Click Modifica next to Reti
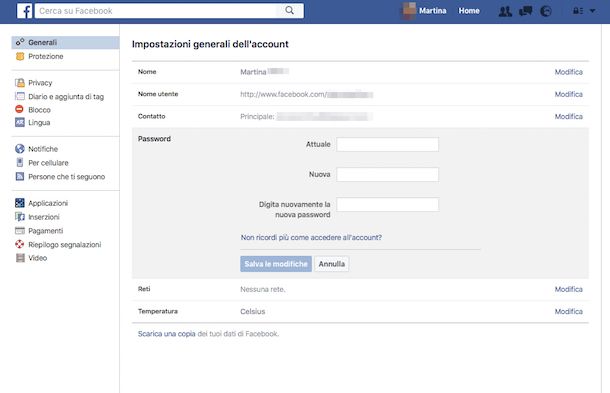This screenshot has width=610, height=393. (x=568, y=289)
